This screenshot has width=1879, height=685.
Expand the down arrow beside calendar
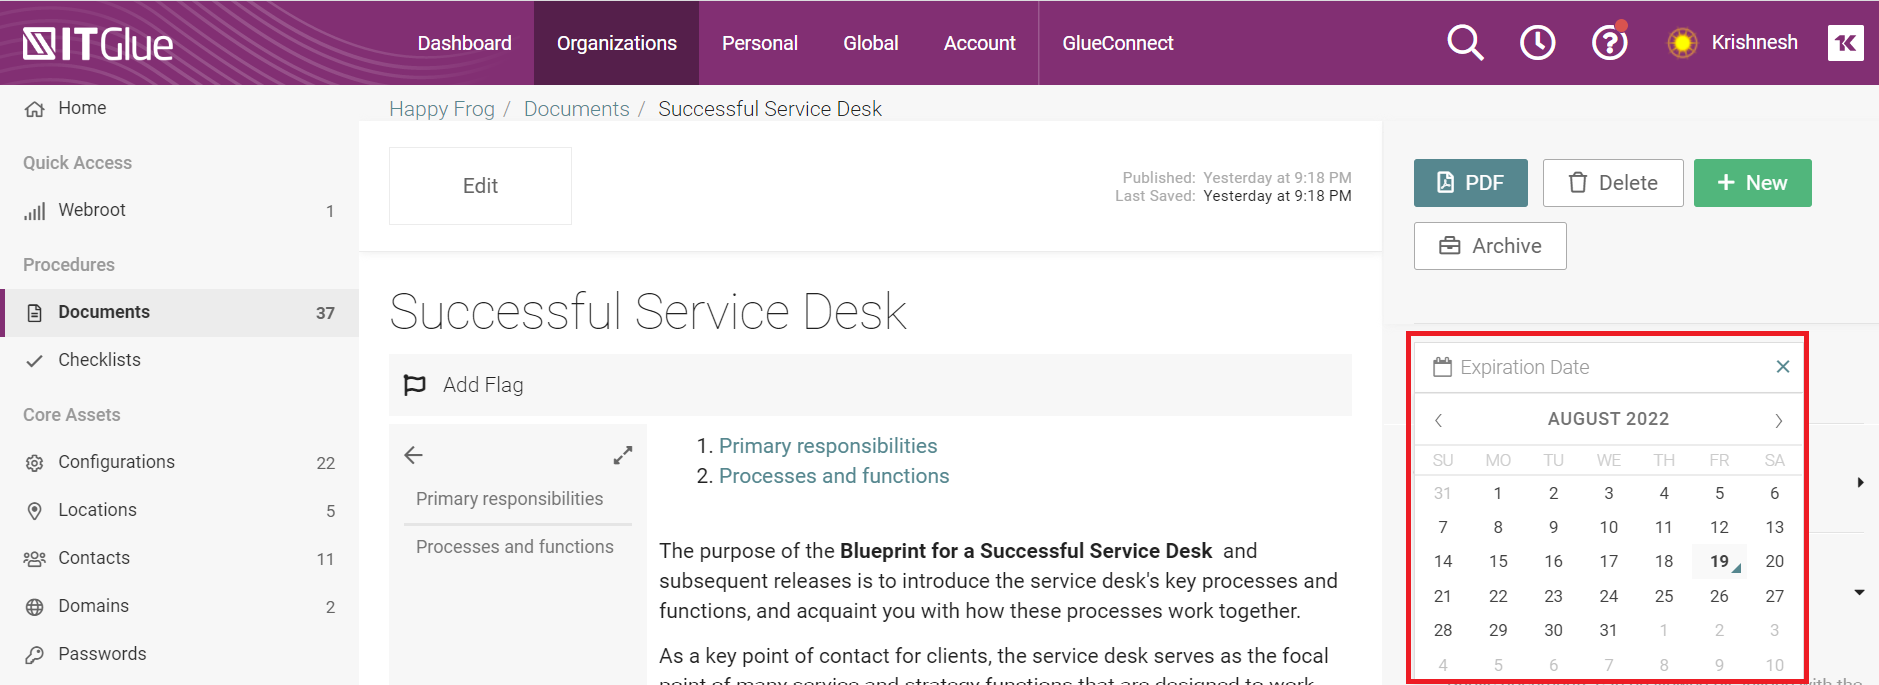[1860, 593]
